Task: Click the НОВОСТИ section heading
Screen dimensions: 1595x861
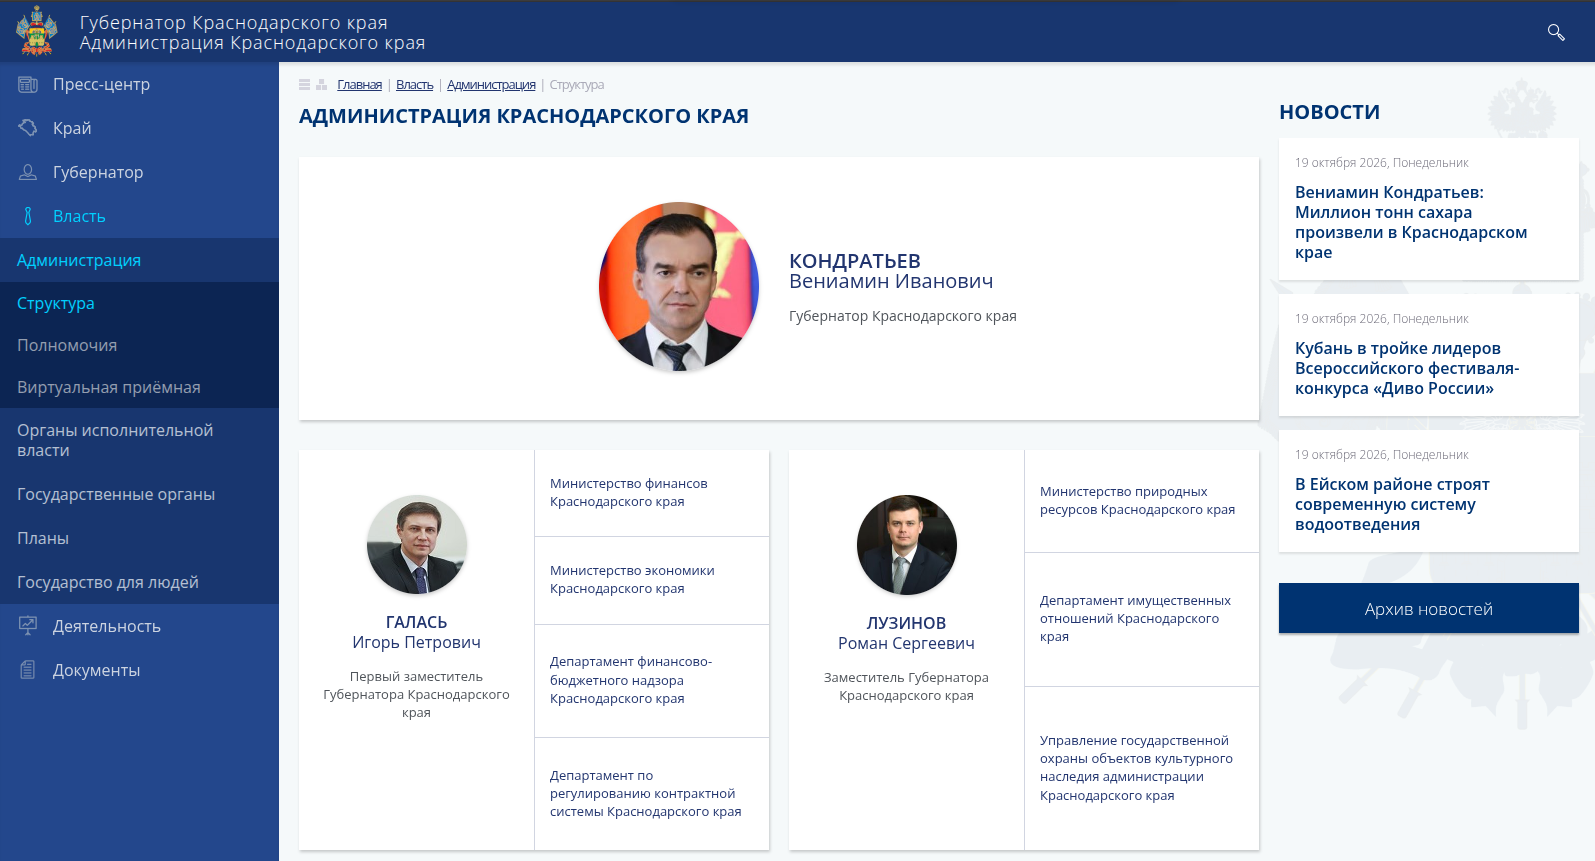Action: click(1329, 112)
